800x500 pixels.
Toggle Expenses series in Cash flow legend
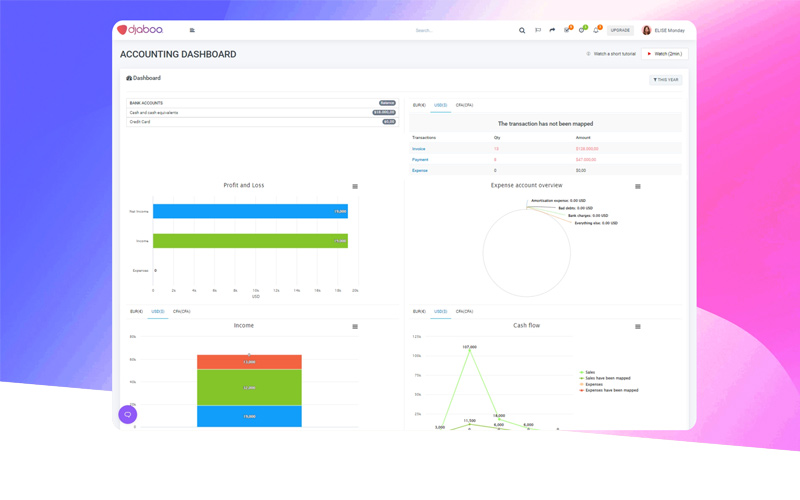click(x=591, y=384)
